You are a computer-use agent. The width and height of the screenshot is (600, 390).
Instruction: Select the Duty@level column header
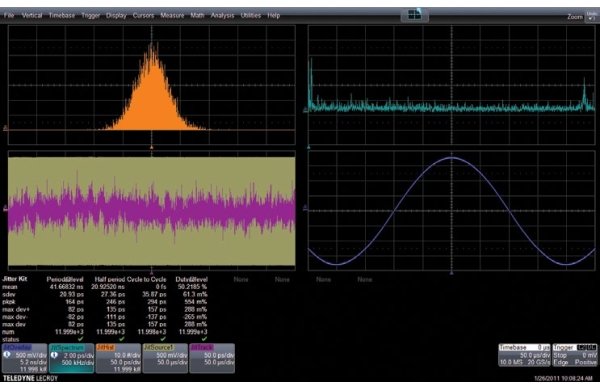191,279
